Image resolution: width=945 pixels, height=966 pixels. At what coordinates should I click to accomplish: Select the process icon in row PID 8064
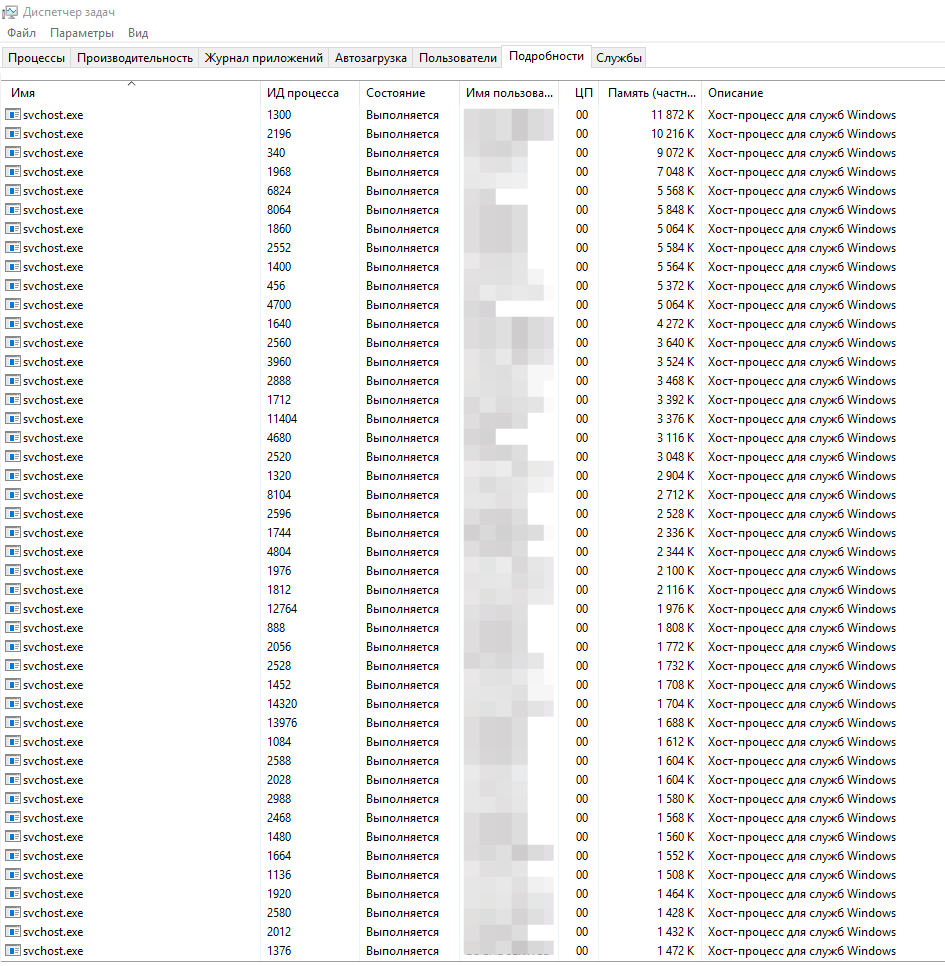click(x=13, y=210)
